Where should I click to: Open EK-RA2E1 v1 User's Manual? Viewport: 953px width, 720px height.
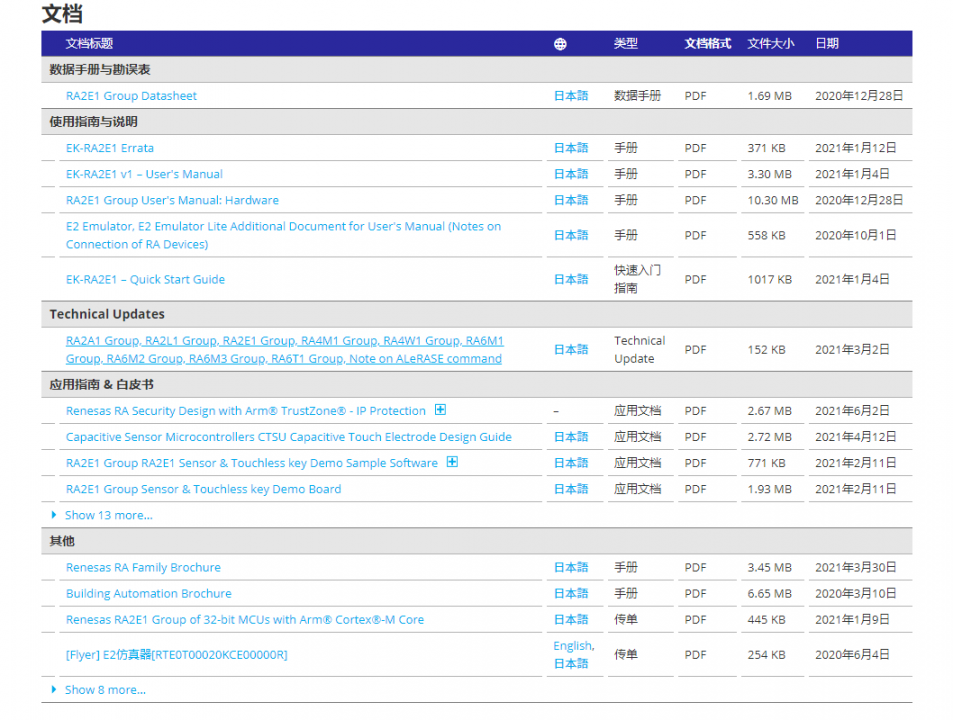click(144, 174)
